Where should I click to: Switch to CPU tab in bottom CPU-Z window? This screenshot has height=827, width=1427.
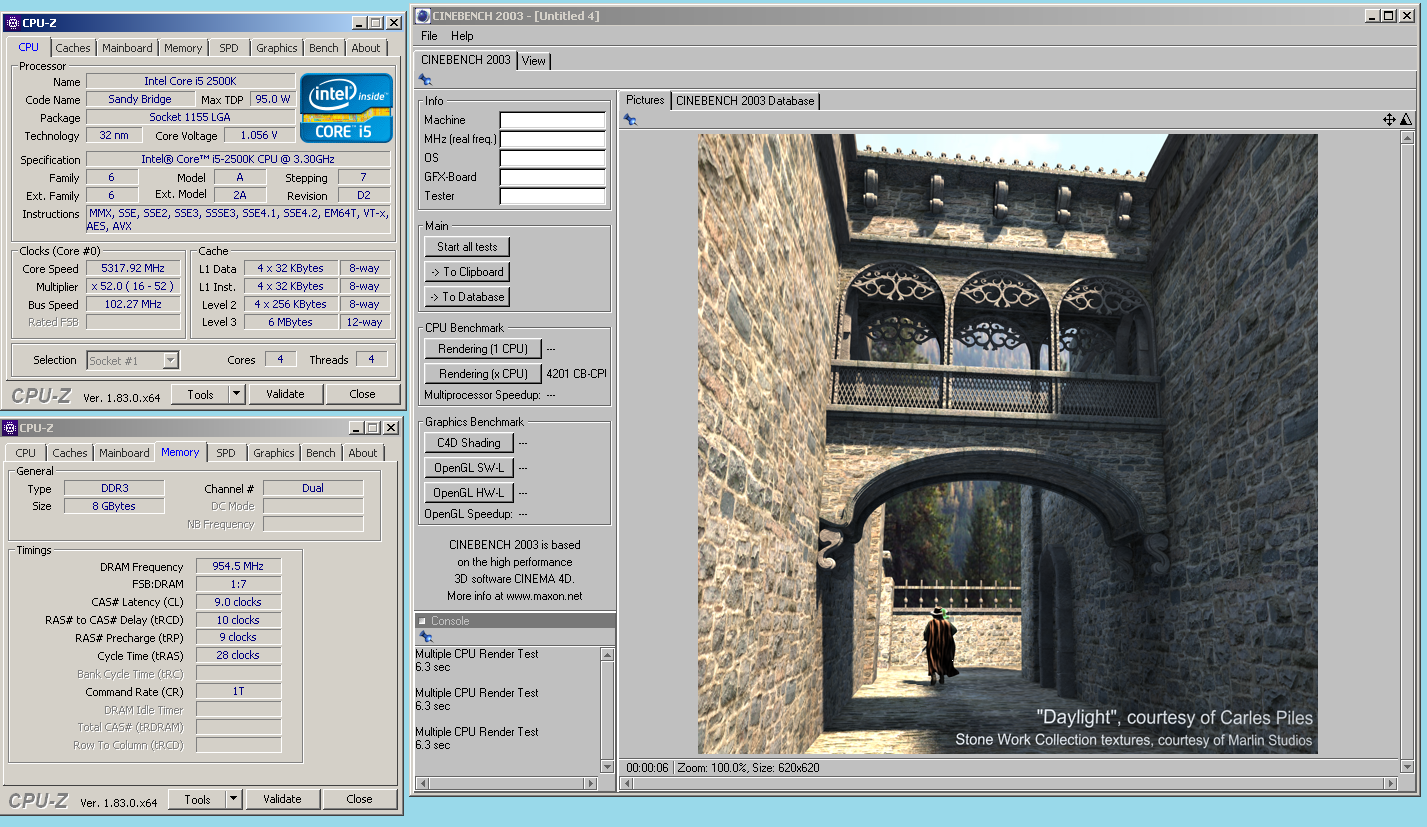(x=26, y=453)
